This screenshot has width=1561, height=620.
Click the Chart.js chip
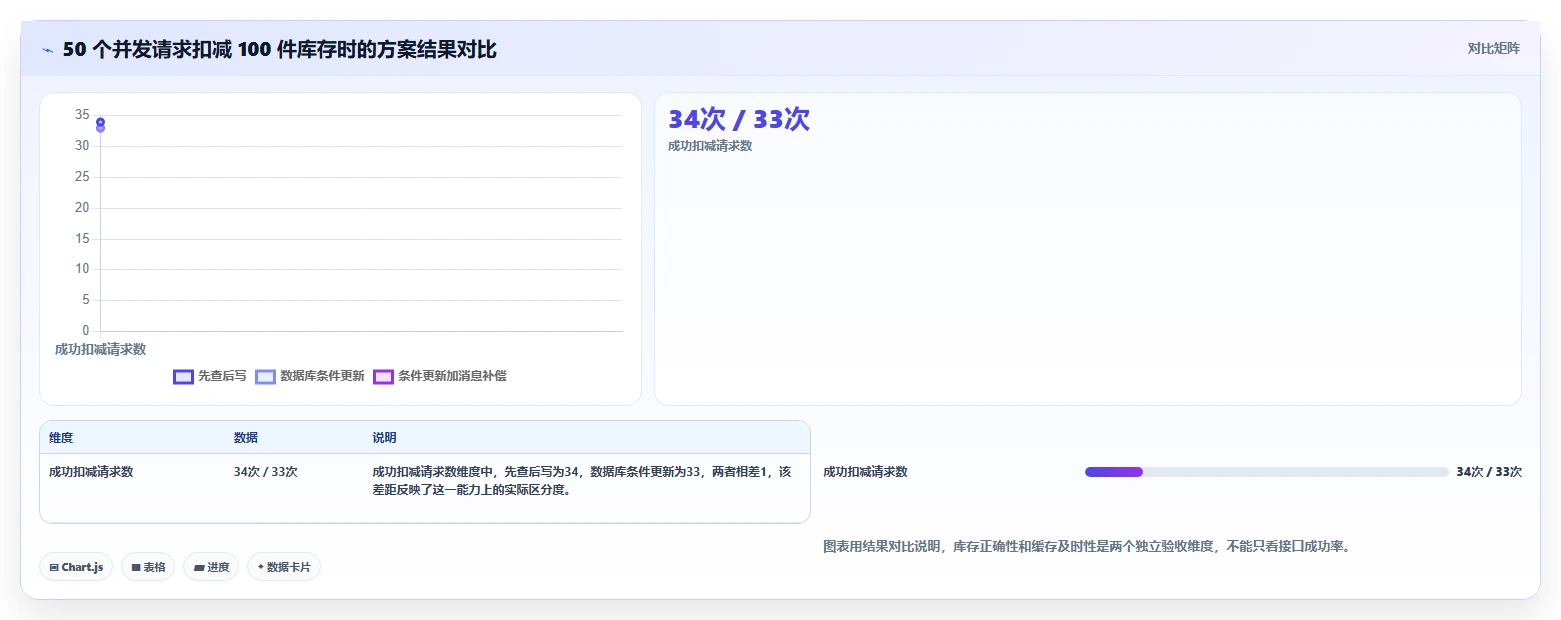click(x=76, y=567)
